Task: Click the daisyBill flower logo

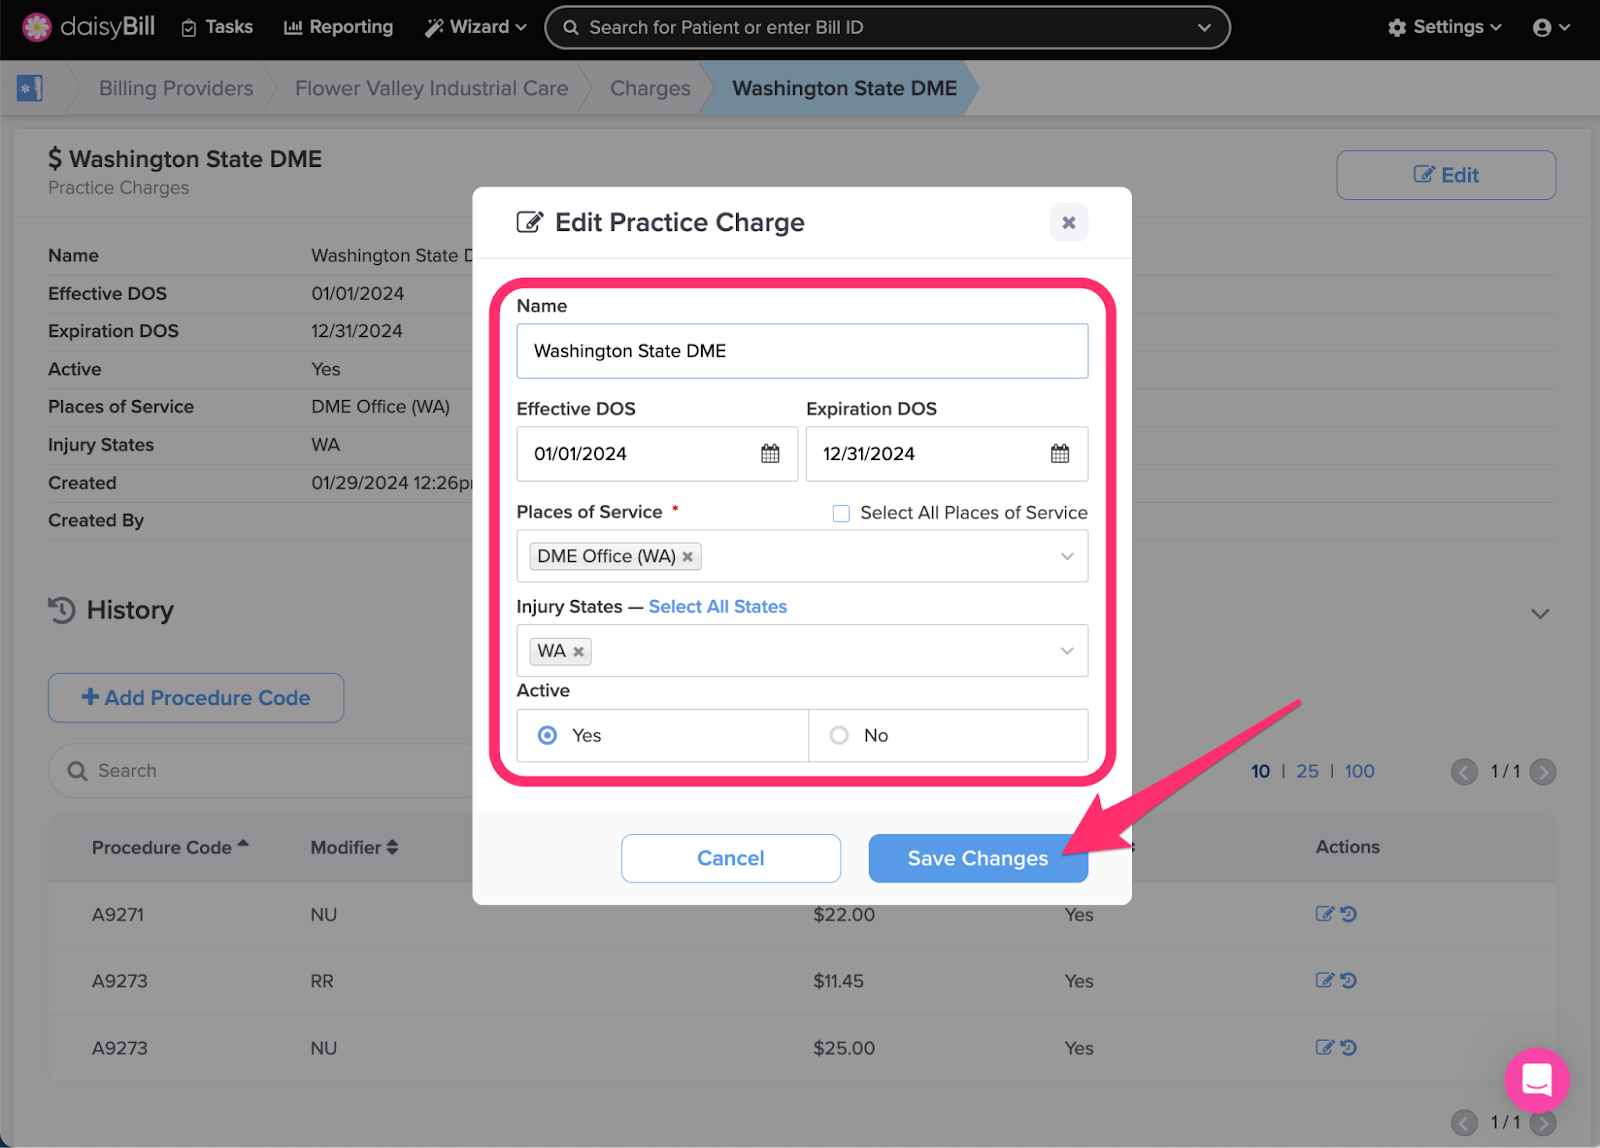Action: point(37,27)
